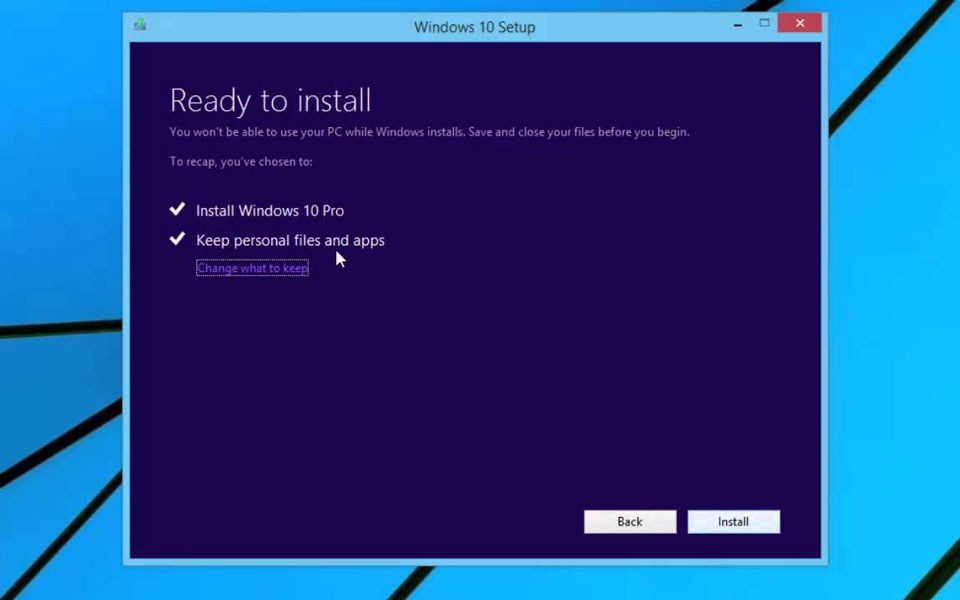Image resolution: width=960 pixels, height=600 pixels.
Task: Click the checkmark beside Install Windows 10 Pro
Action: 178,209
